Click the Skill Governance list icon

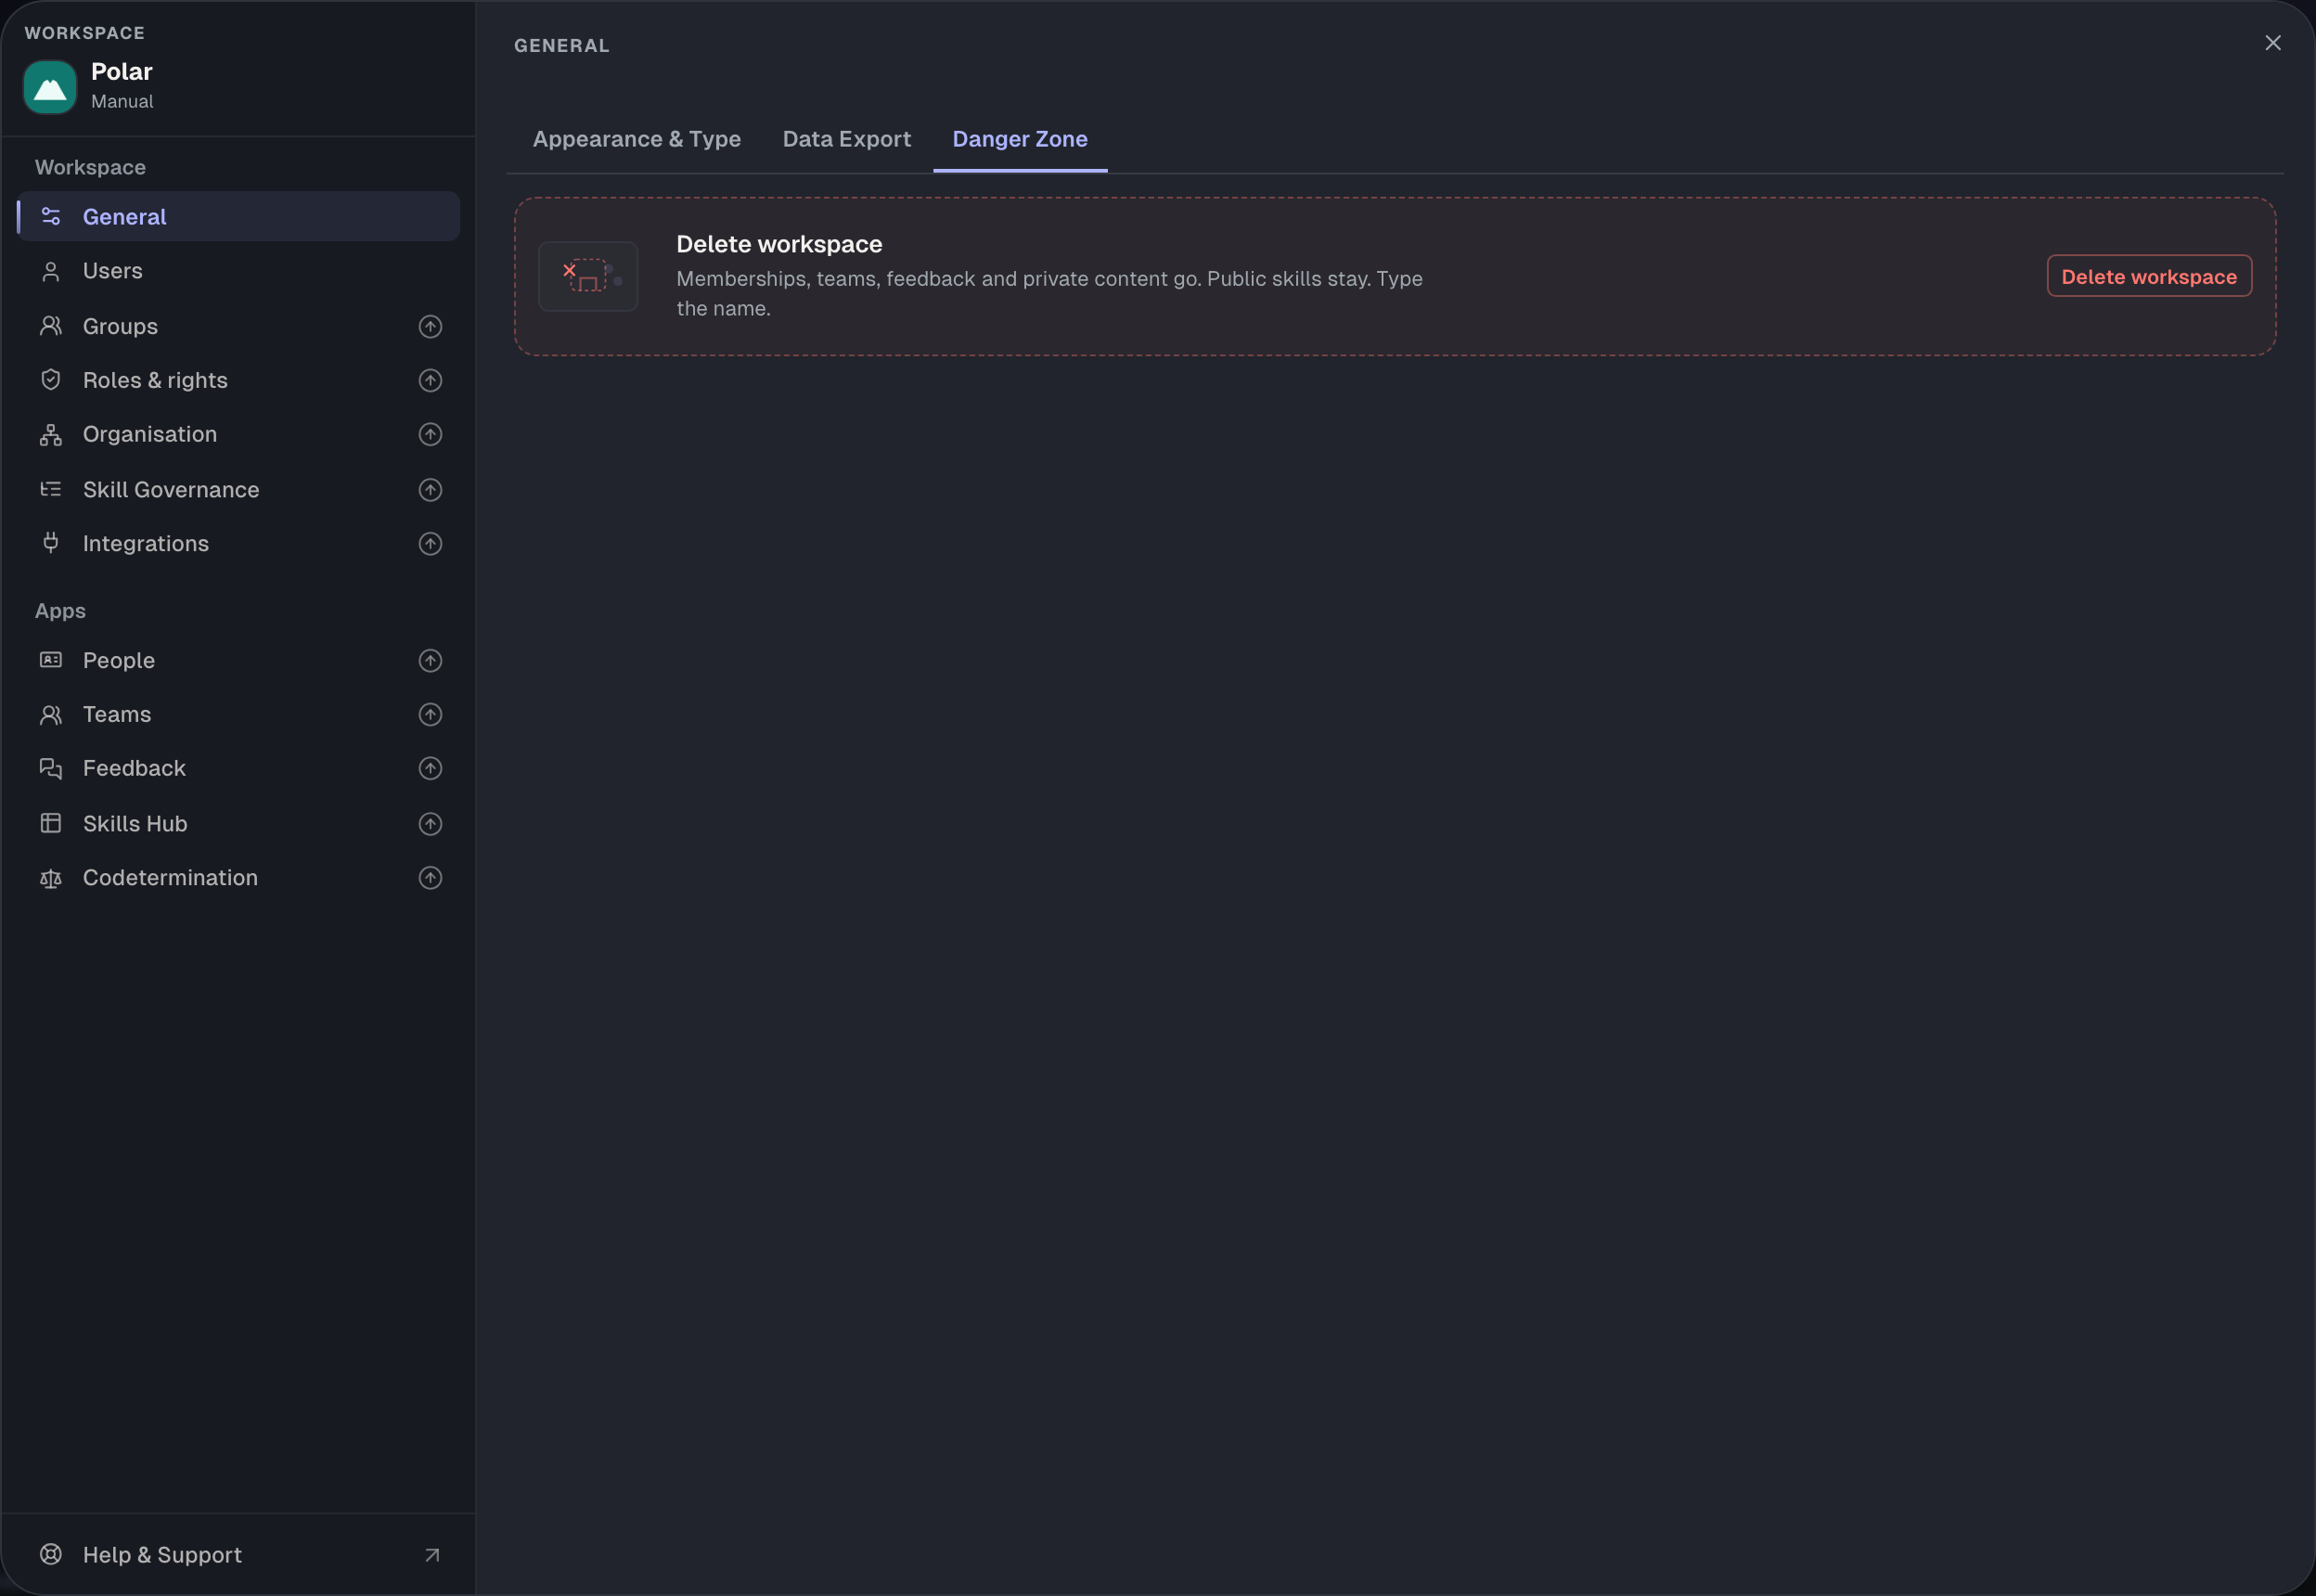tap(51, 489)
